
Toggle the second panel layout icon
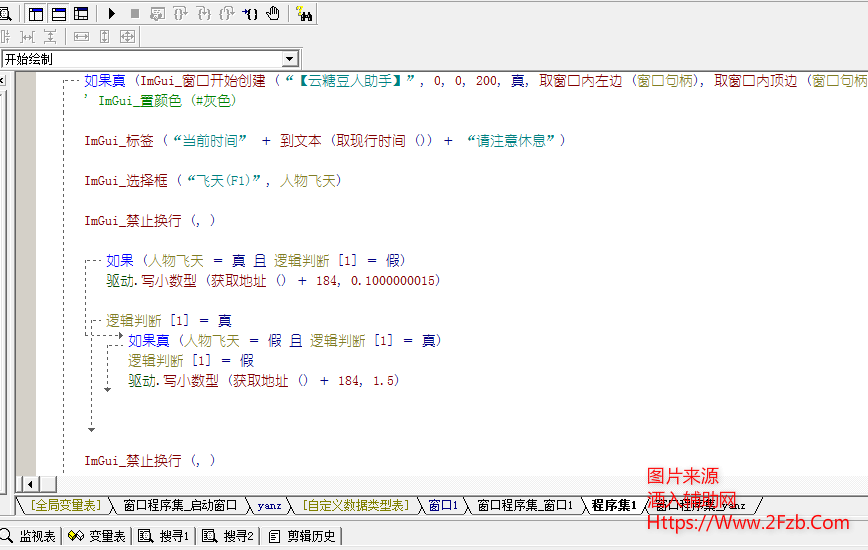(x=58, y=14)
